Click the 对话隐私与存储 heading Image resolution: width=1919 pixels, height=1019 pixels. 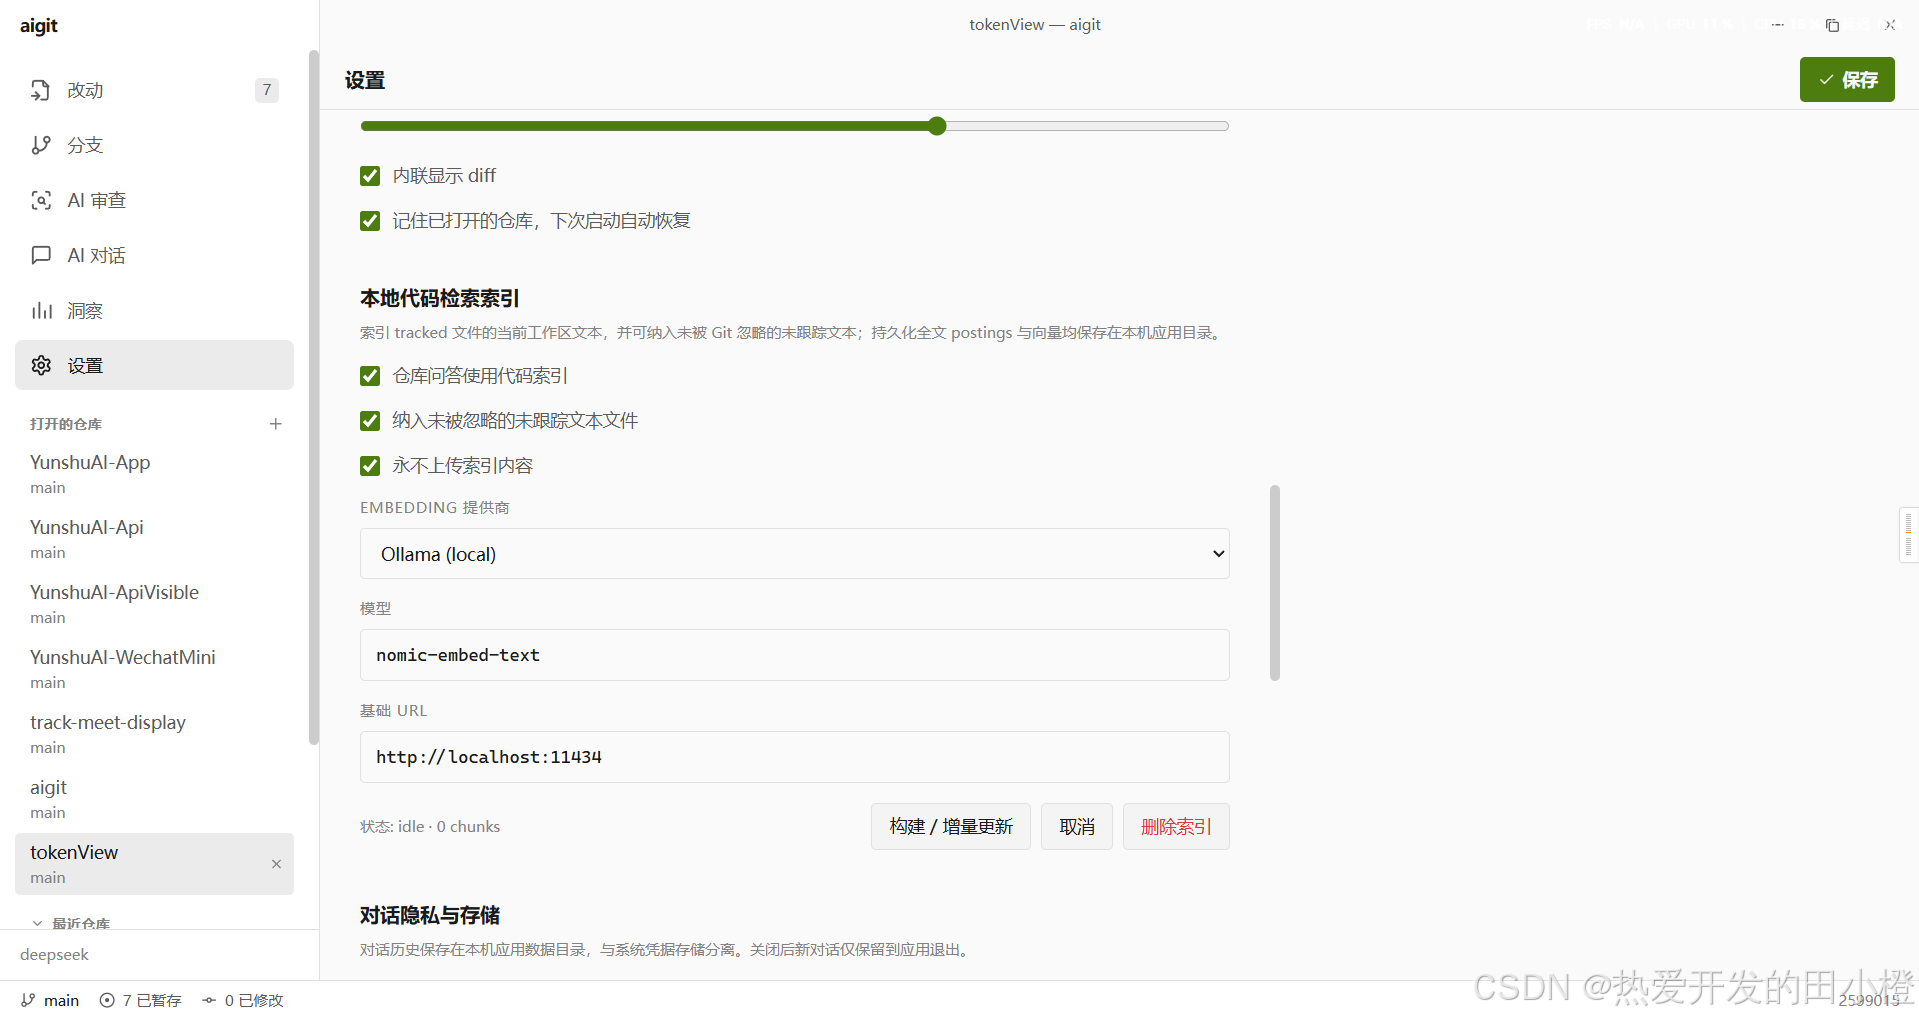[x=430, y=915]
